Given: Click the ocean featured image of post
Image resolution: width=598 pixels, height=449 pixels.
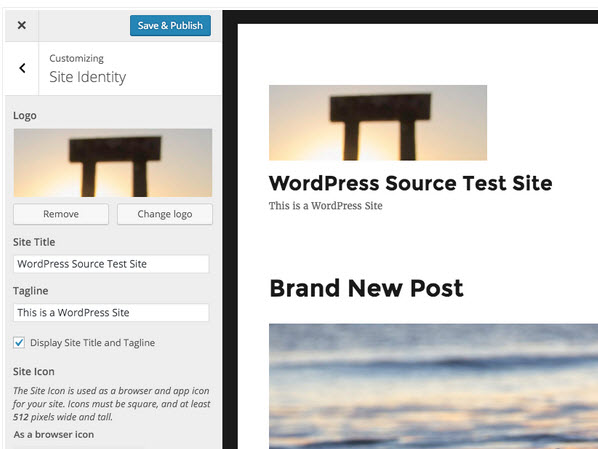Looking at the screenshot, I should [433, 386].
